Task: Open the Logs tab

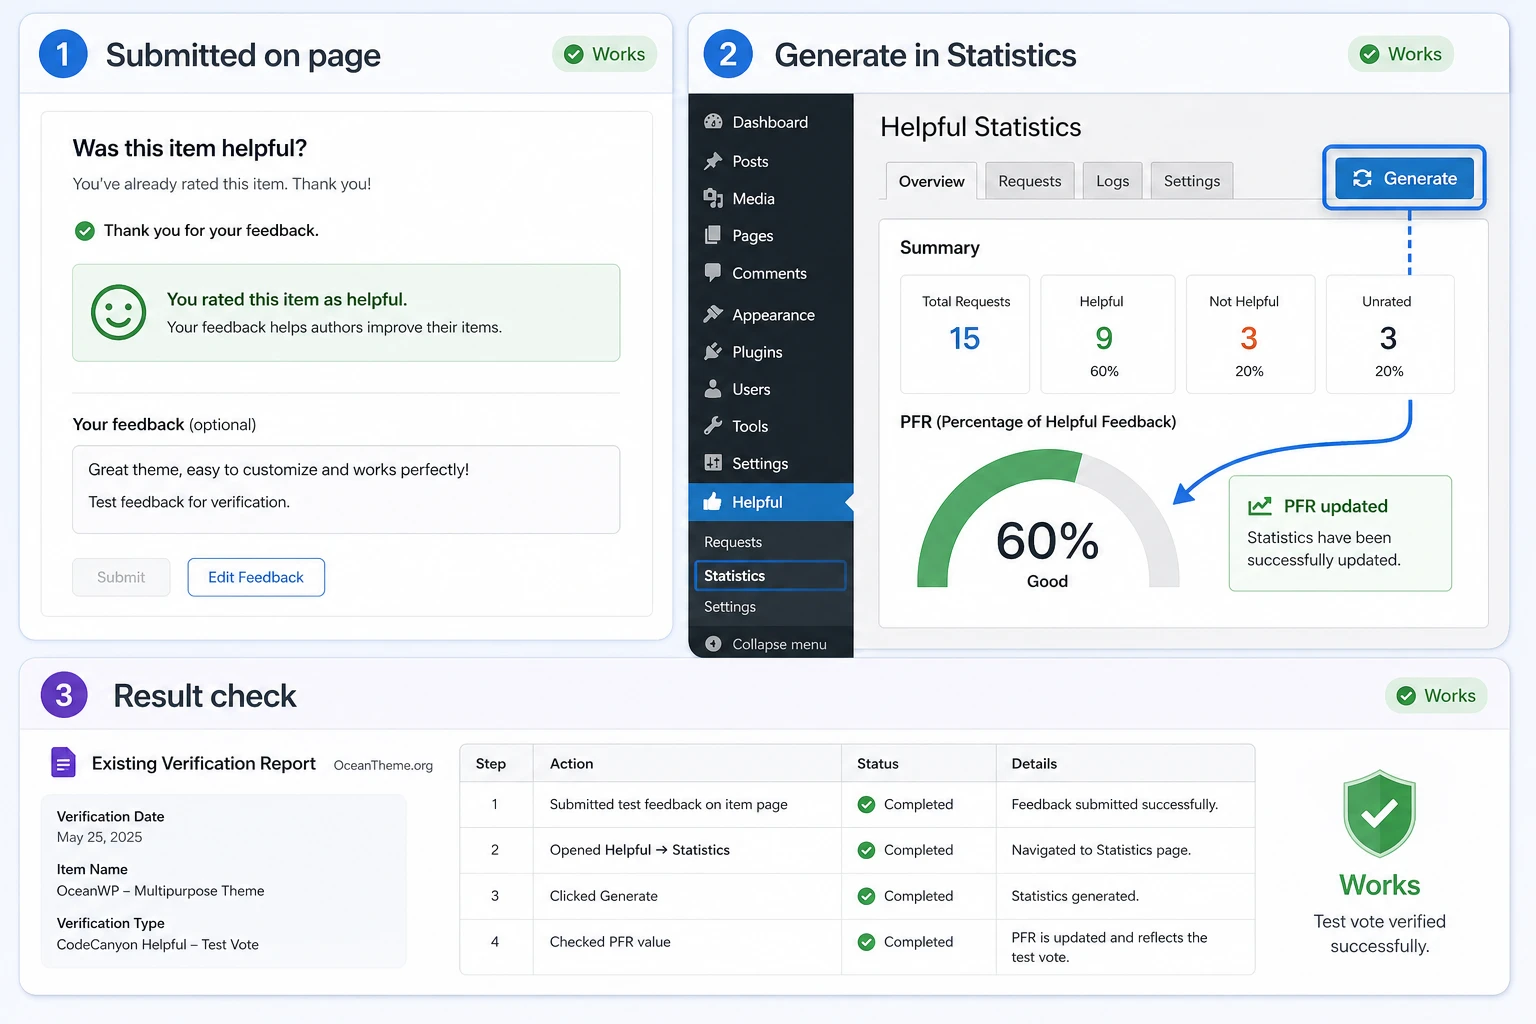Action: [x=1113, y=181]
